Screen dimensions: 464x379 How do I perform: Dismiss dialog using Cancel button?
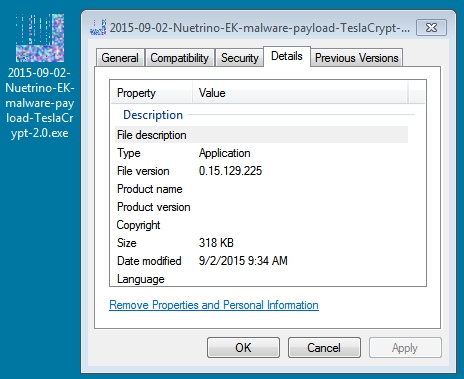(x=324, y=348)
